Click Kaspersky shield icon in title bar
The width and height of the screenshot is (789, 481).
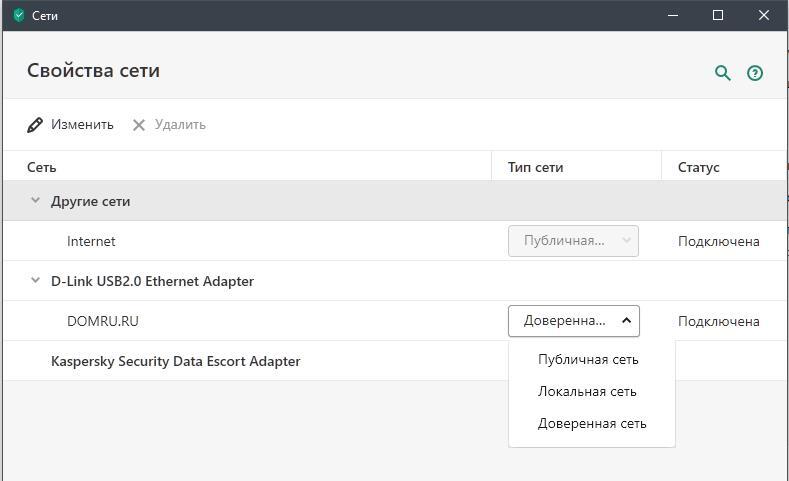coord(18,16)
